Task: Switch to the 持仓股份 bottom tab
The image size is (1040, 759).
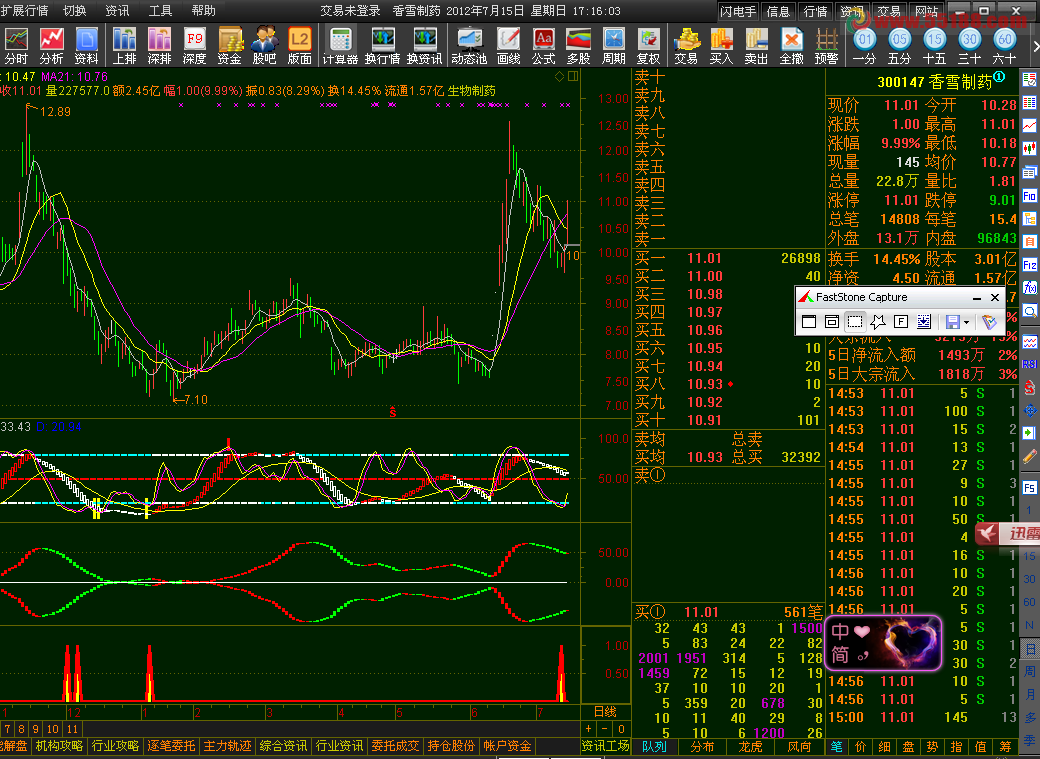Action: coord(451,746)
